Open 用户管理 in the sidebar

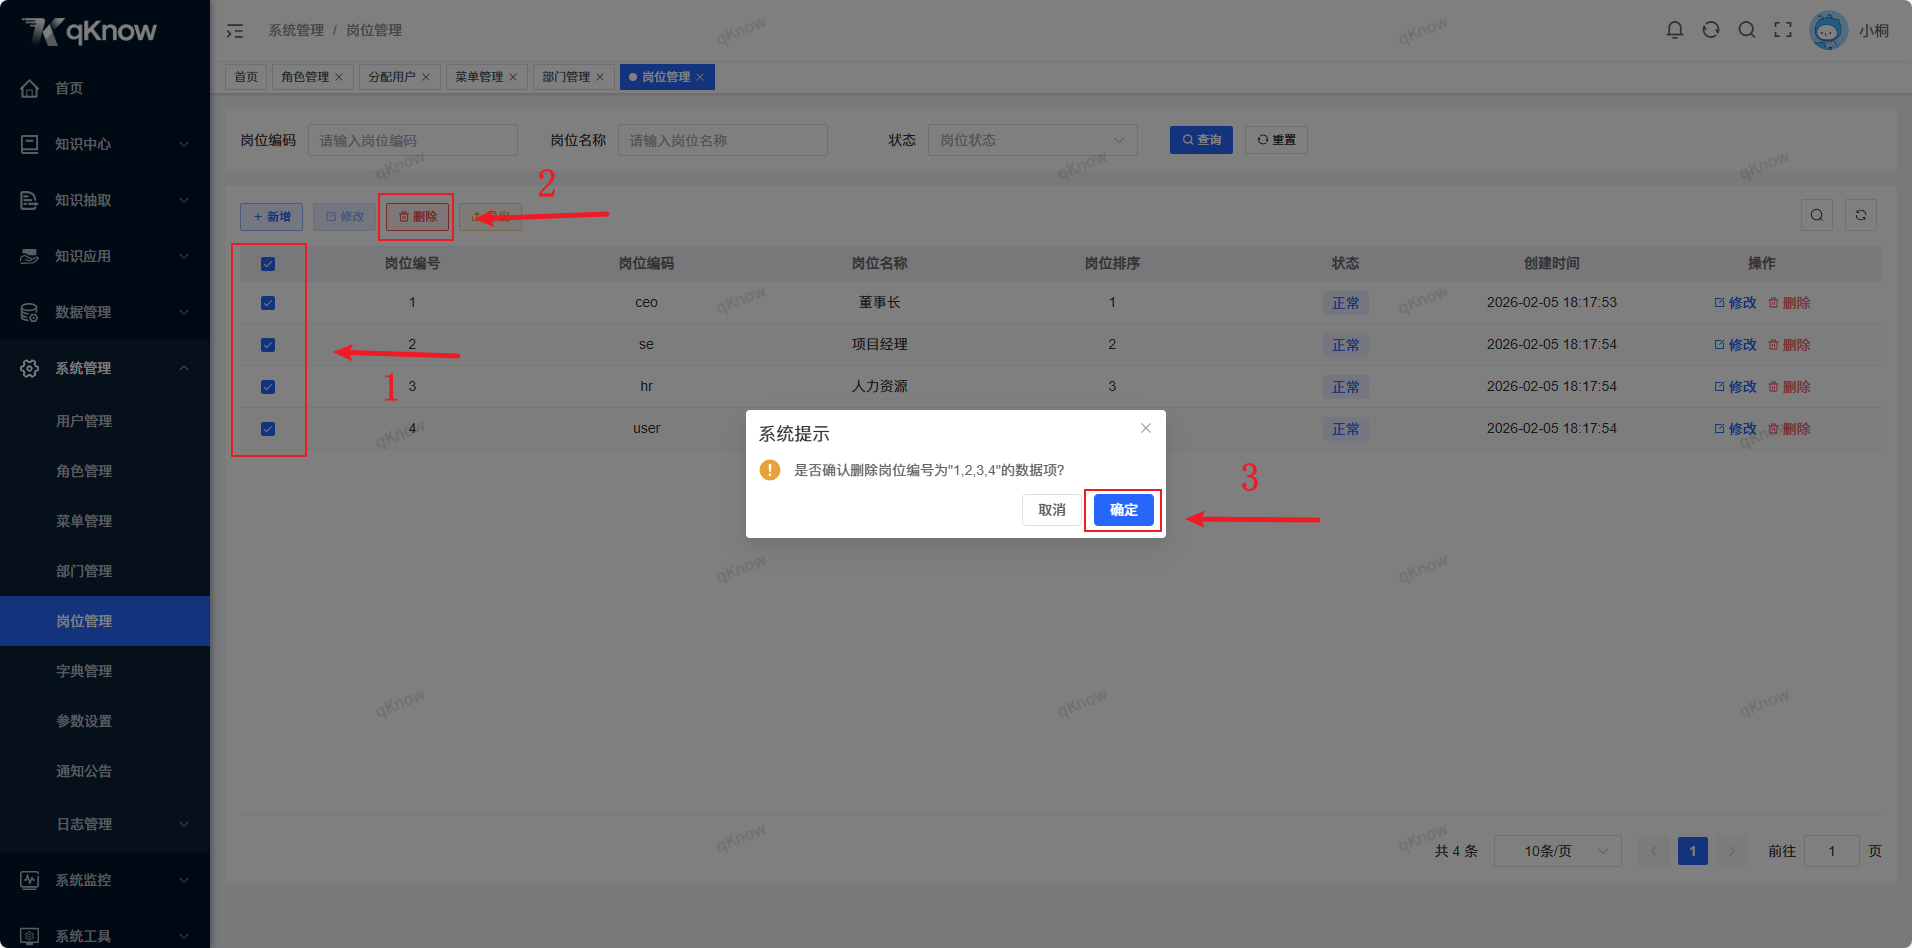[x=105, y=421]
